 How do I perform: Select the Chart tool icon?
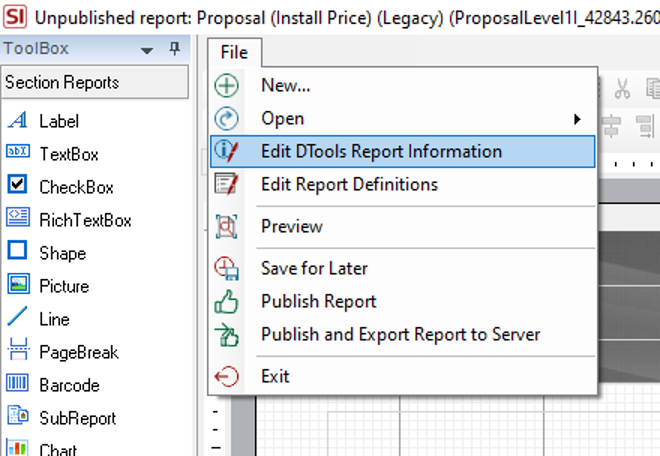click(x=18, y=448)
